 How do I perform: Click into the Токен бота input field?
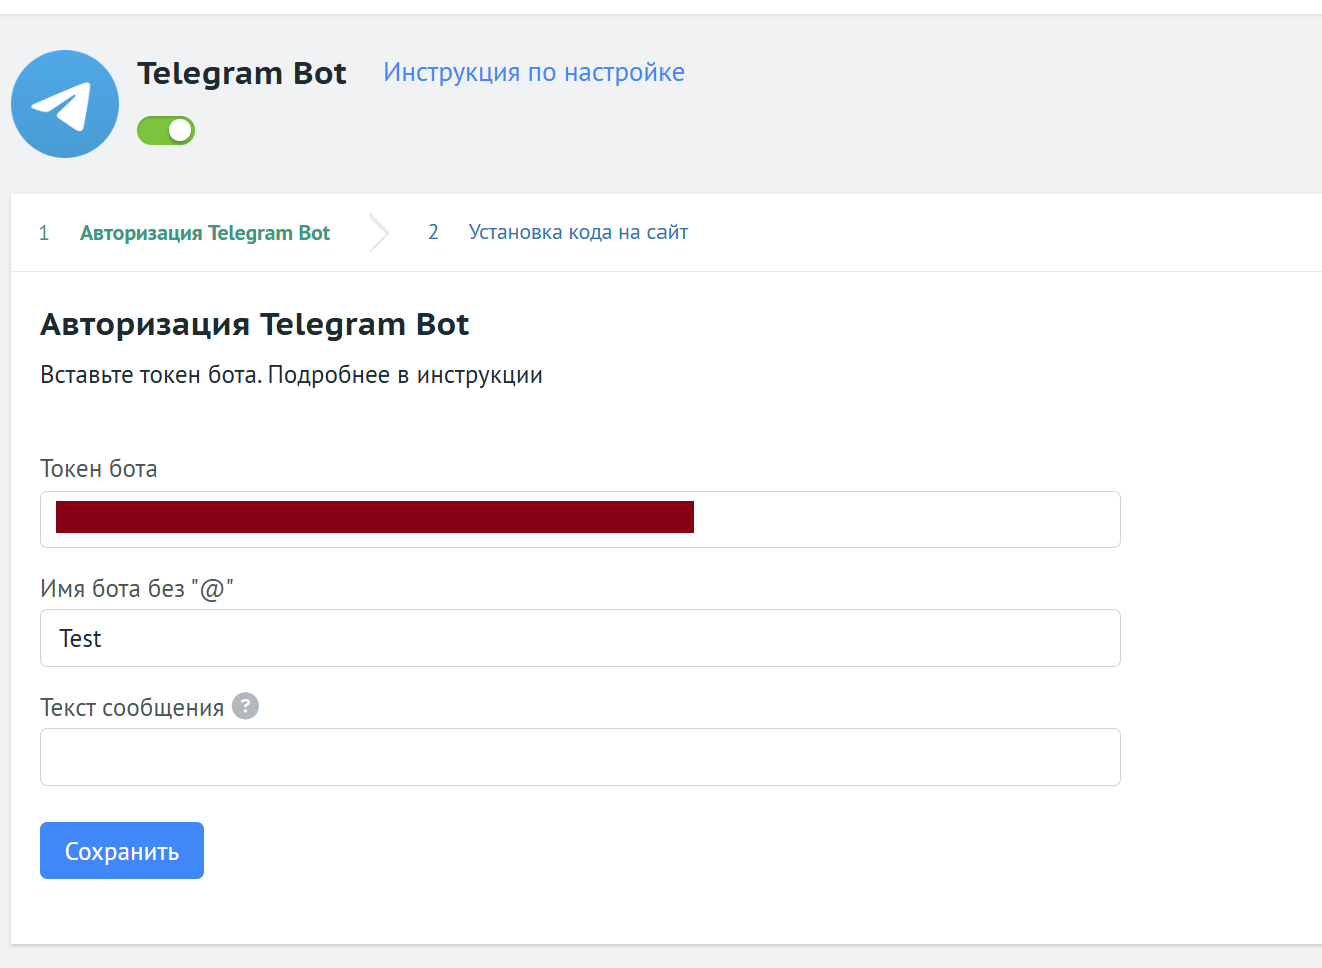pyautogui.click(x=900, y=519)
